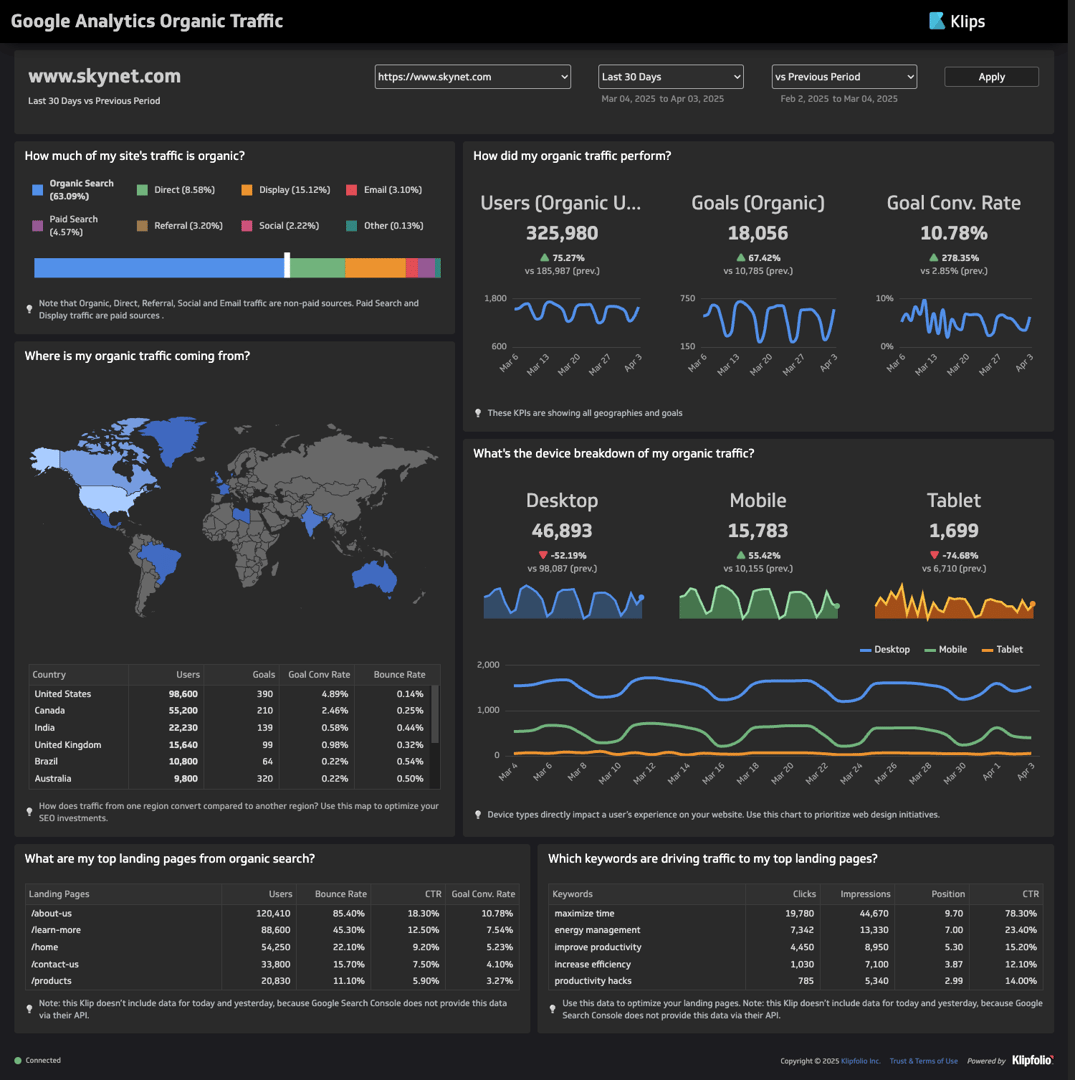The image size is (1075, 1080).
Task: Select the lightbulb icon under the KPI charts
Action: 477,412
